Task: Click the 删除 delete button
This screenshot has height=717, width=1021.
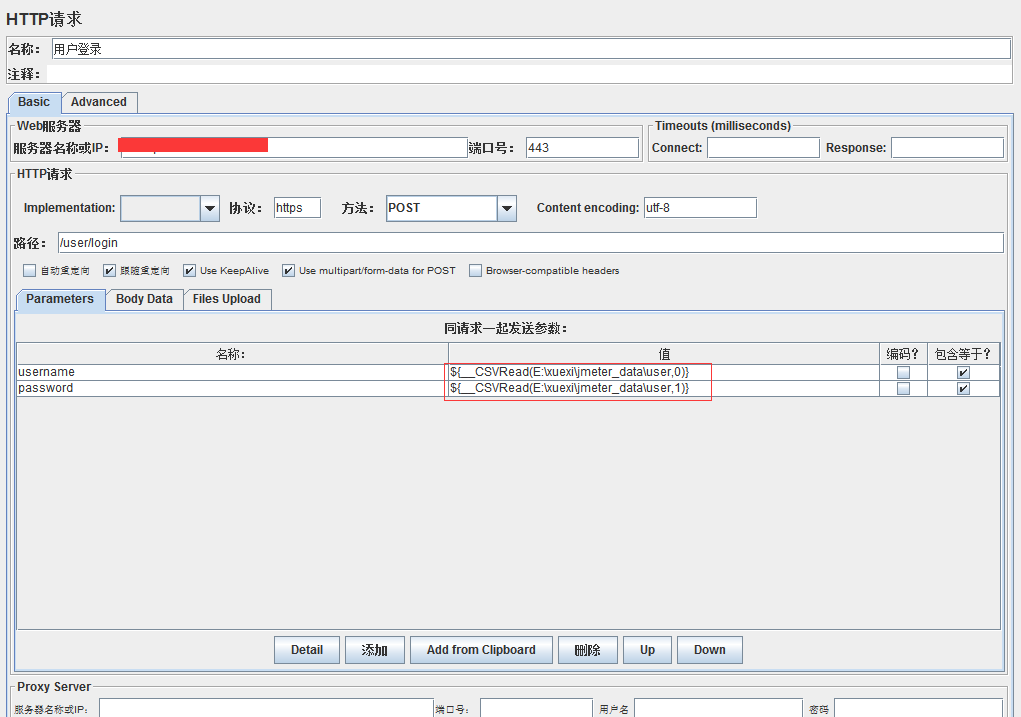Action: point(587,650)
